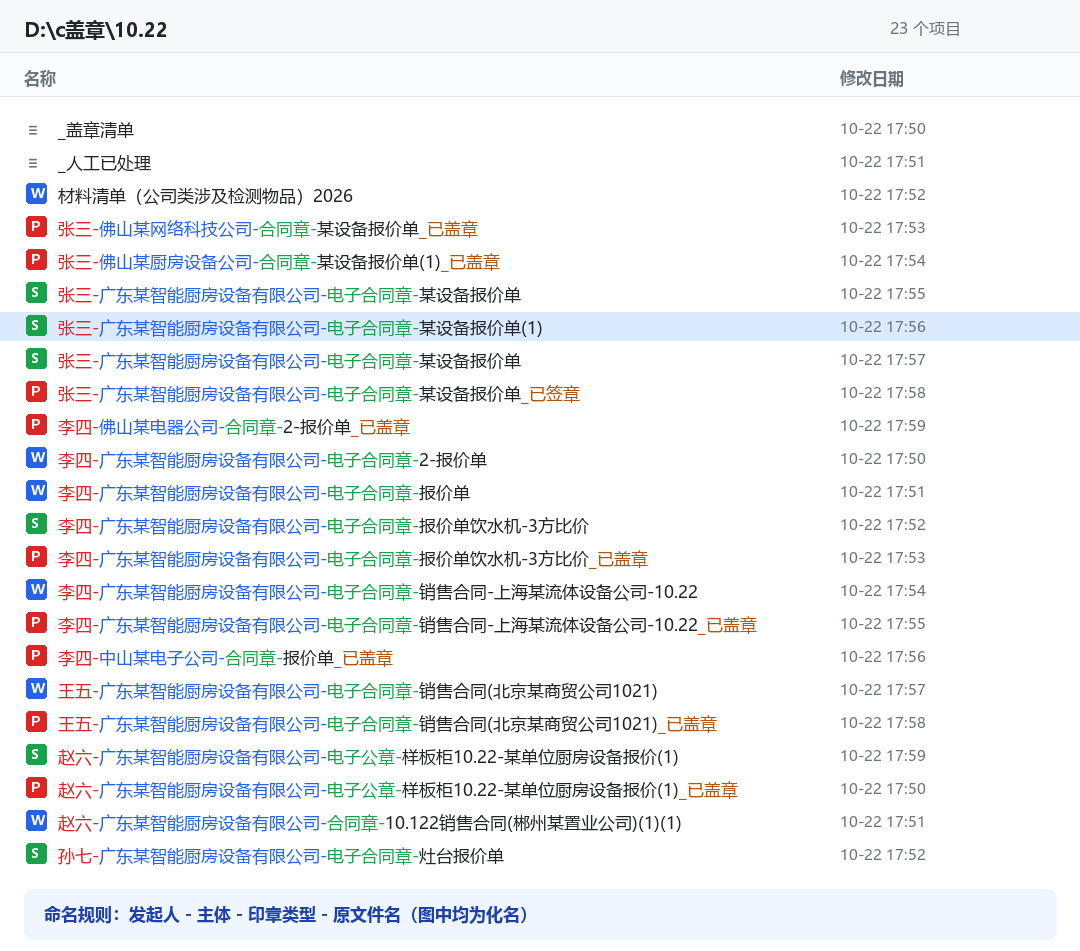Click Word icon of 李四 电子合同章-2-报价单
This screenshot has width=1080, height=951.
coord(37,459)
